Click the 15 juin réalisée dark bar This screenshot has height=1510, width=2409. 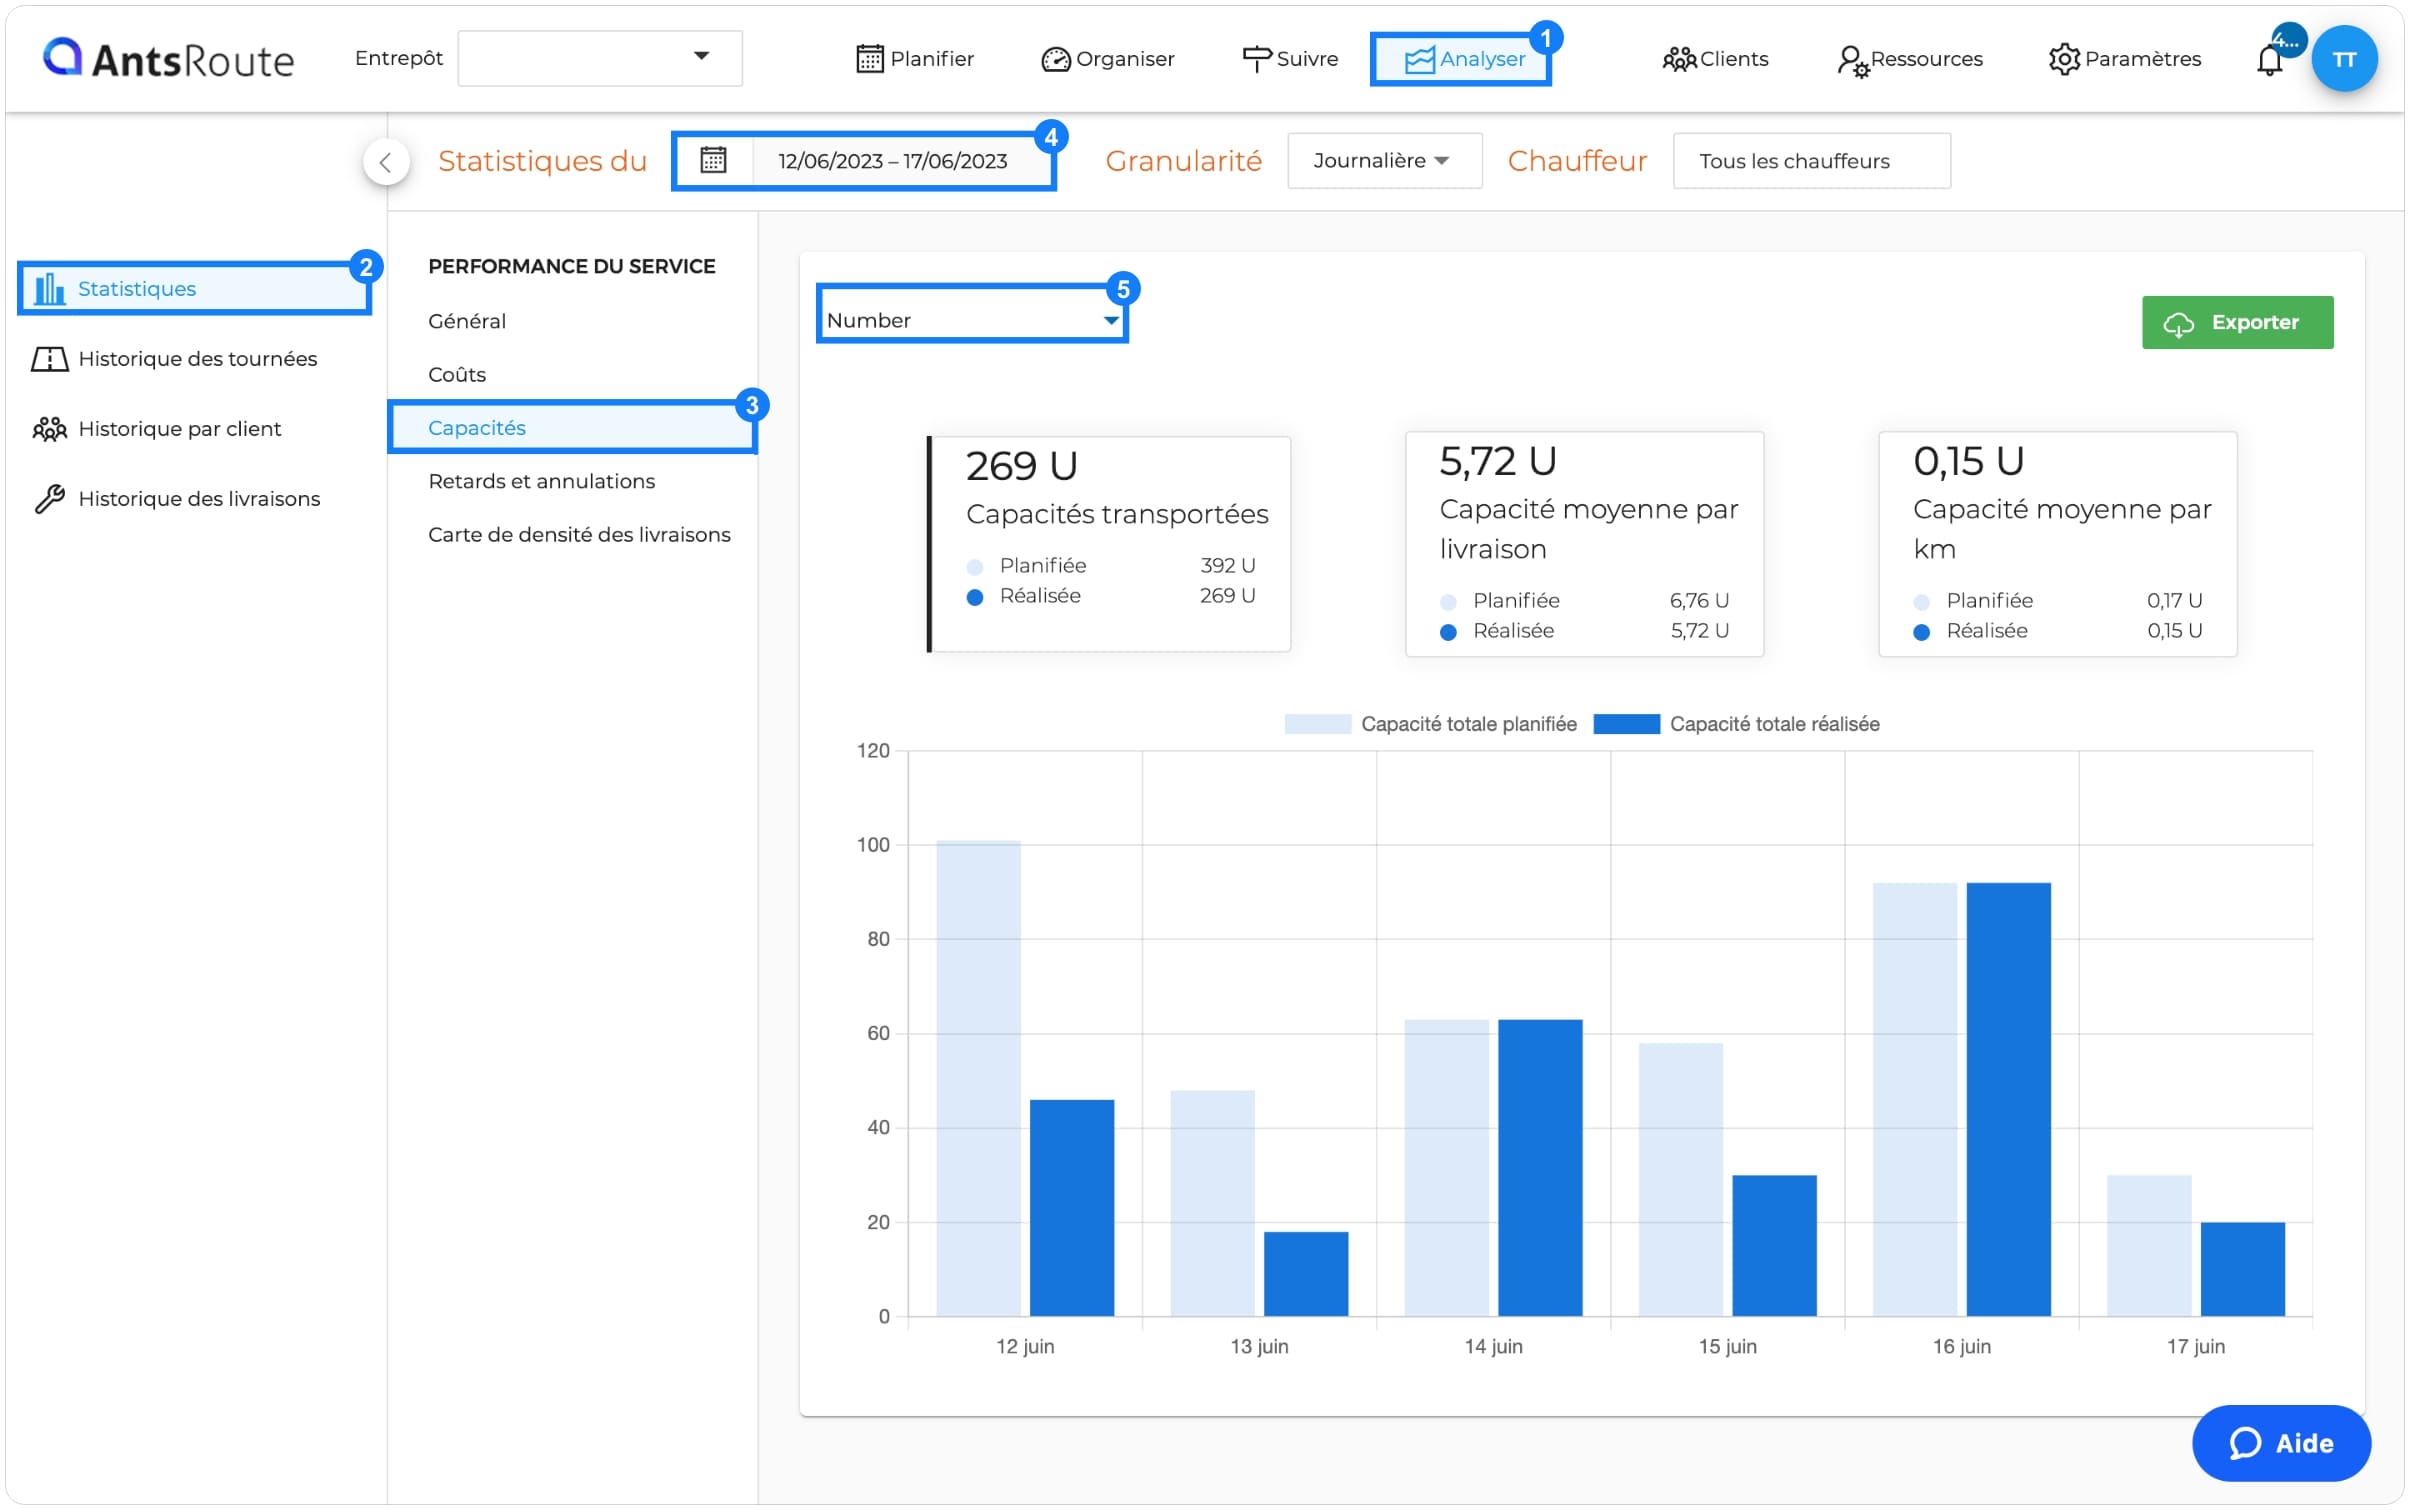tap(1774, 1245)
